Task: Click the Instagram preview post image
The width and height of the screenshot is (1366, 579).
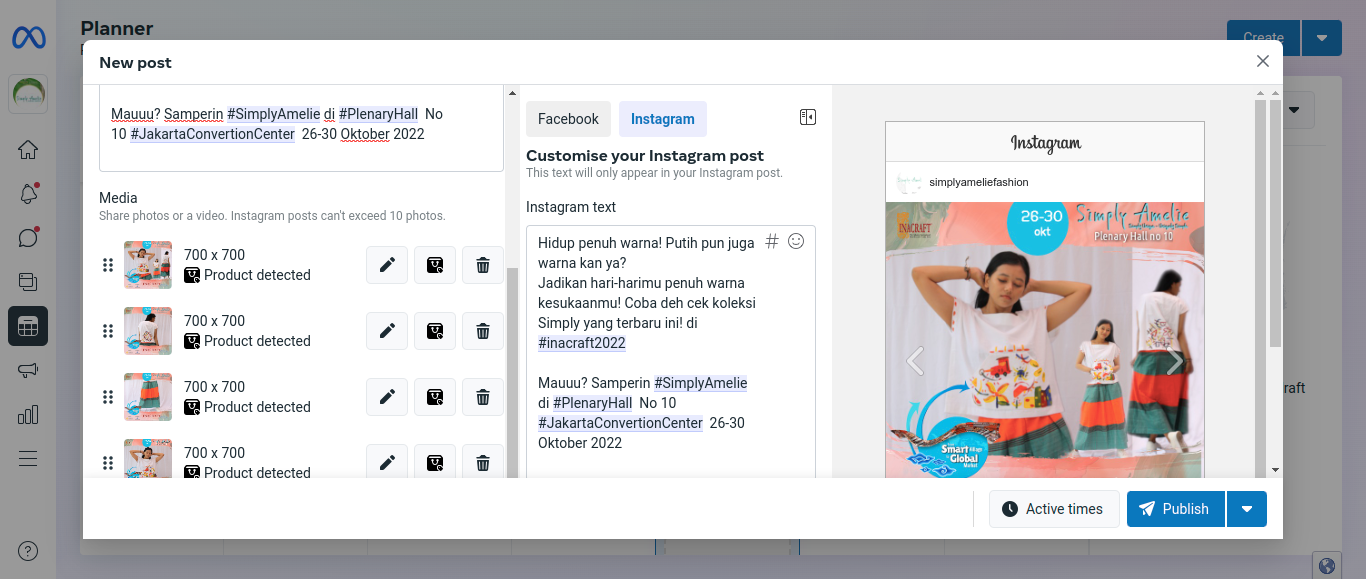Action: pyautogui.click(x=1044, y=340)
